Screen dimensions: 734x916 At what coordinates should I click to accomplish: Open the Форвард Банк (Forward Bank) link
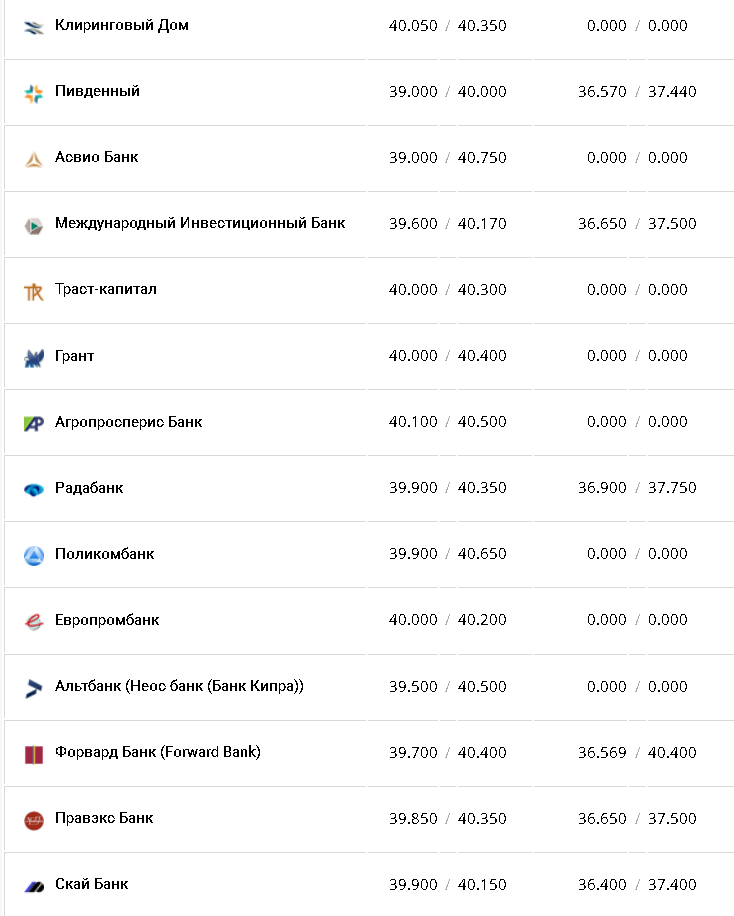tap(157, 752)
